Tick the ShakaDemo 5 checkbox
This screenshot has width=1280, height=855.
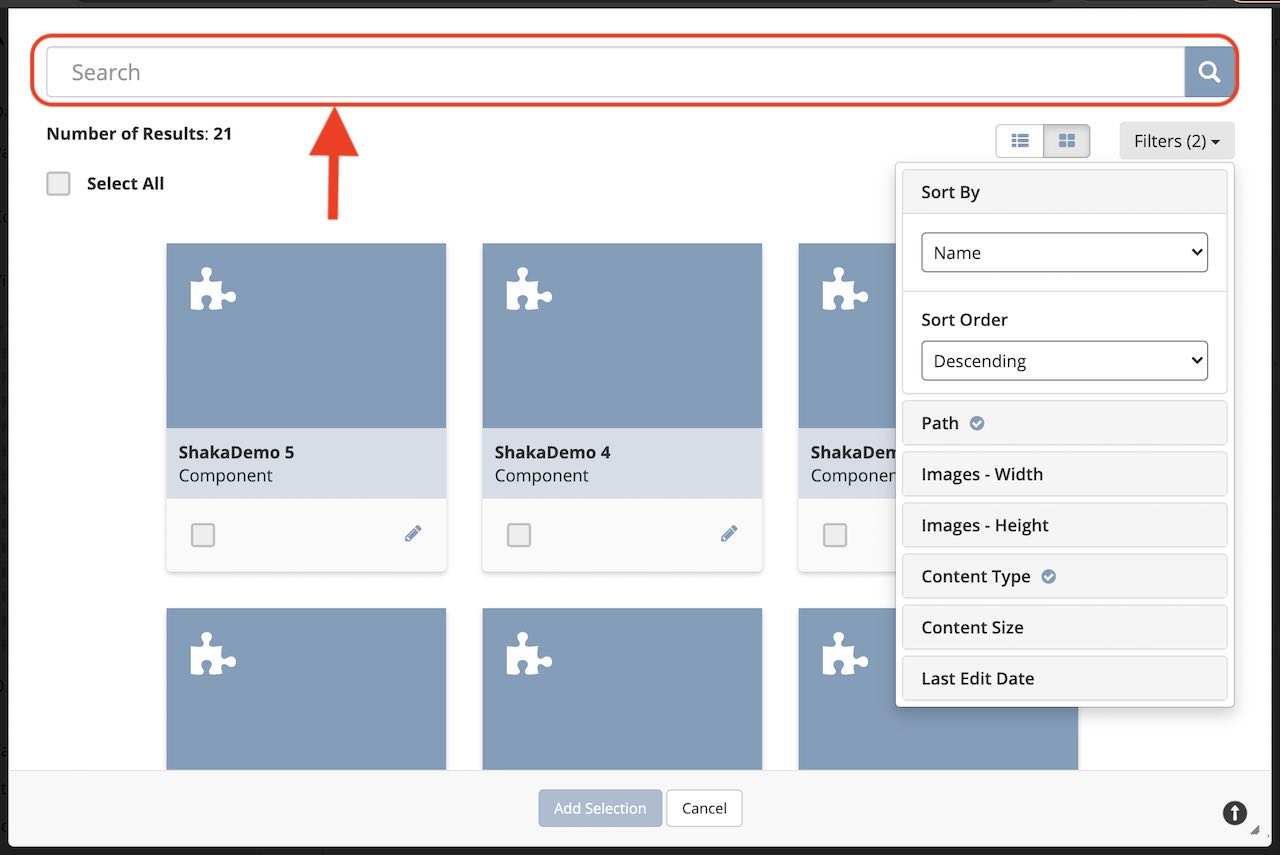203,535
